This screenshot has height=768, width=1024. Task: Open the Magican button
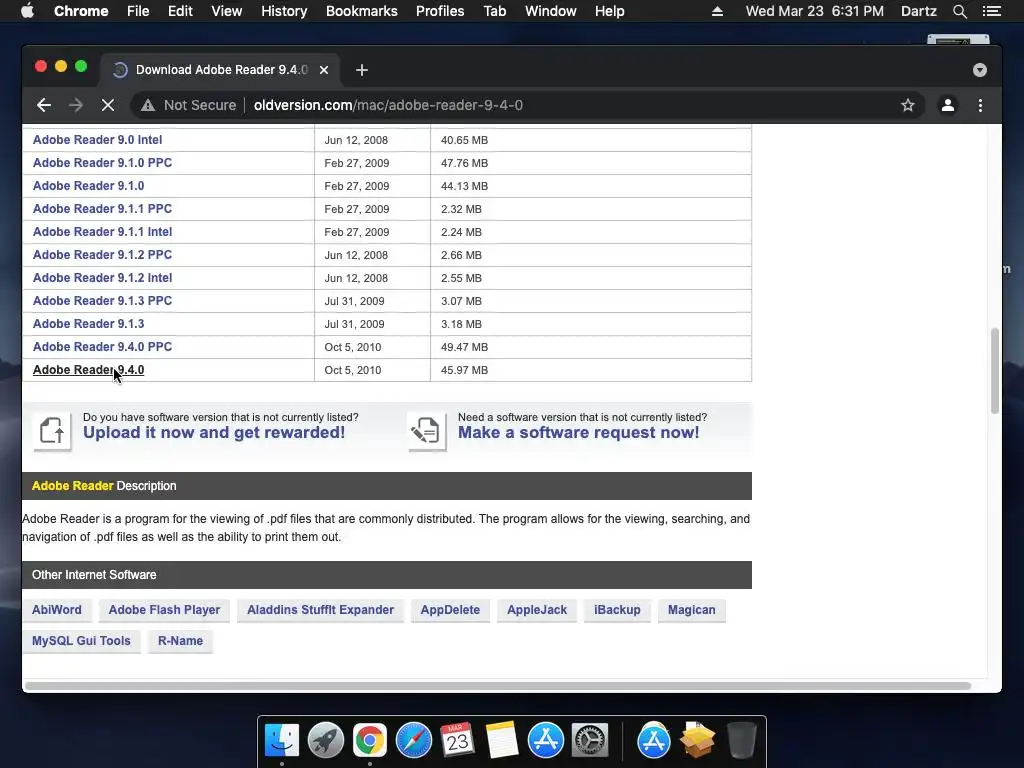[692, 610]
